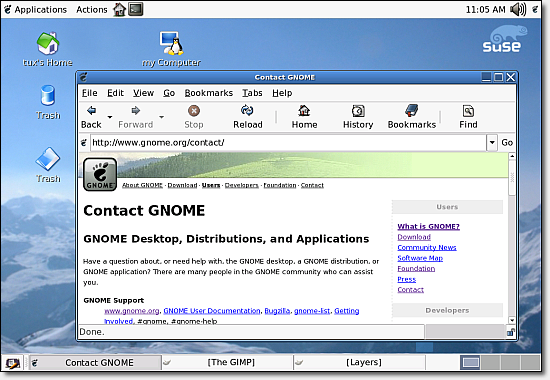This screenshot has height=380, width=550.
Task: Open my Computer desktop icon
Action: pos(172,44)
